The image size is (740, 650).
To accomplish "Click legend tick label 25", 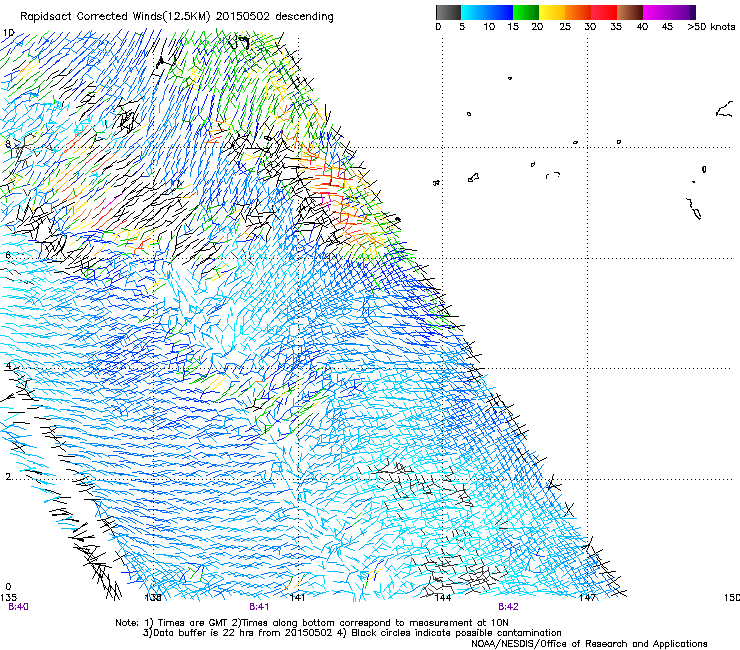I will (565, 27).
